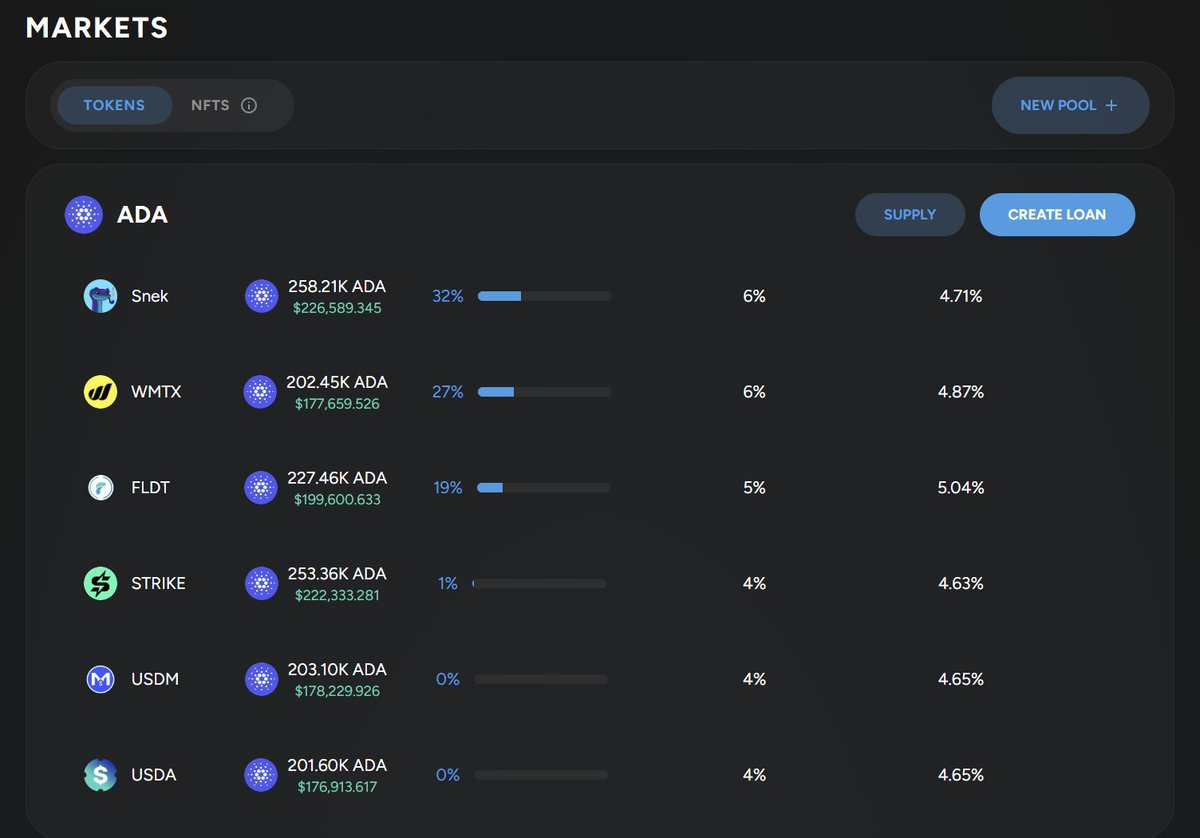
Task: Click the USDM token icon
Action: [x=100, y=679]
